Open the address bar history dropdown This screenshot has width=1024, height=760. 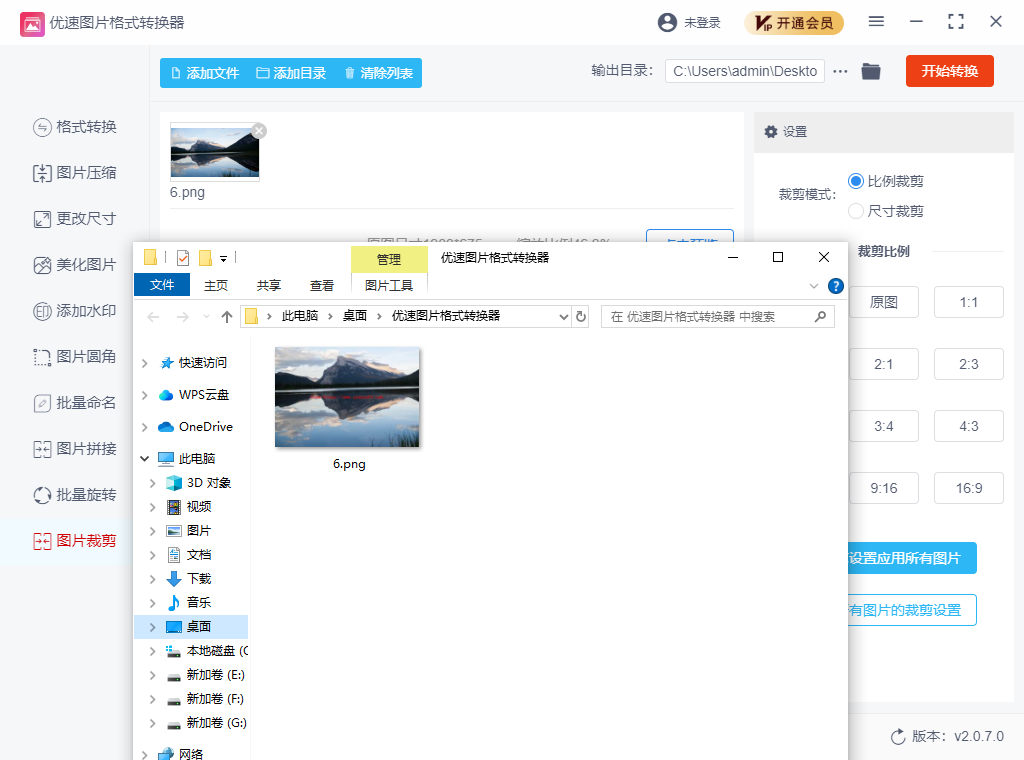click(x=564, y=317)
